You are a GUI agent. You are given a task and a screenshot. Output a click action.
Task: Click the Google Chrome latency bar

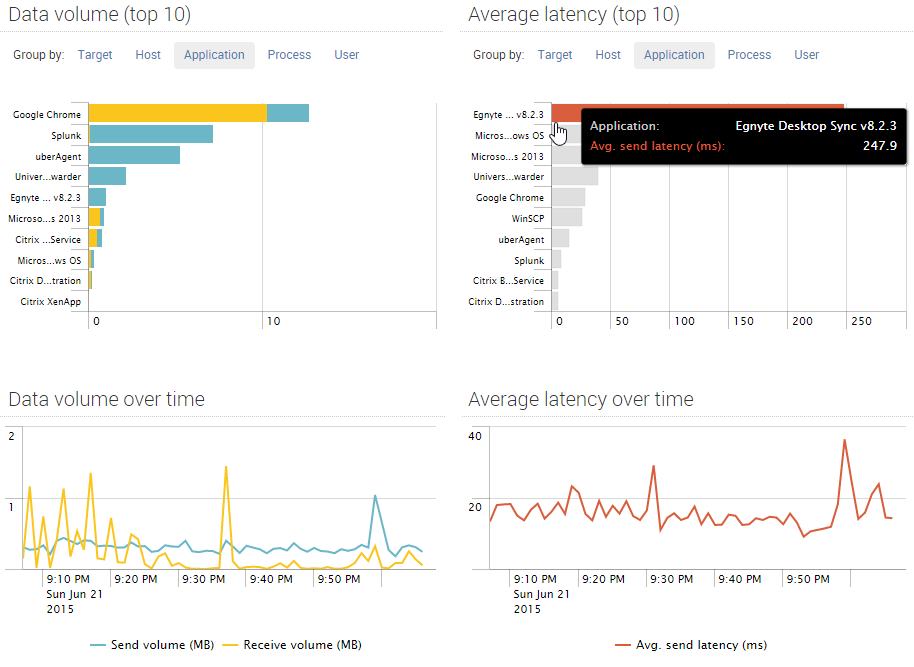tap(568, 197)
